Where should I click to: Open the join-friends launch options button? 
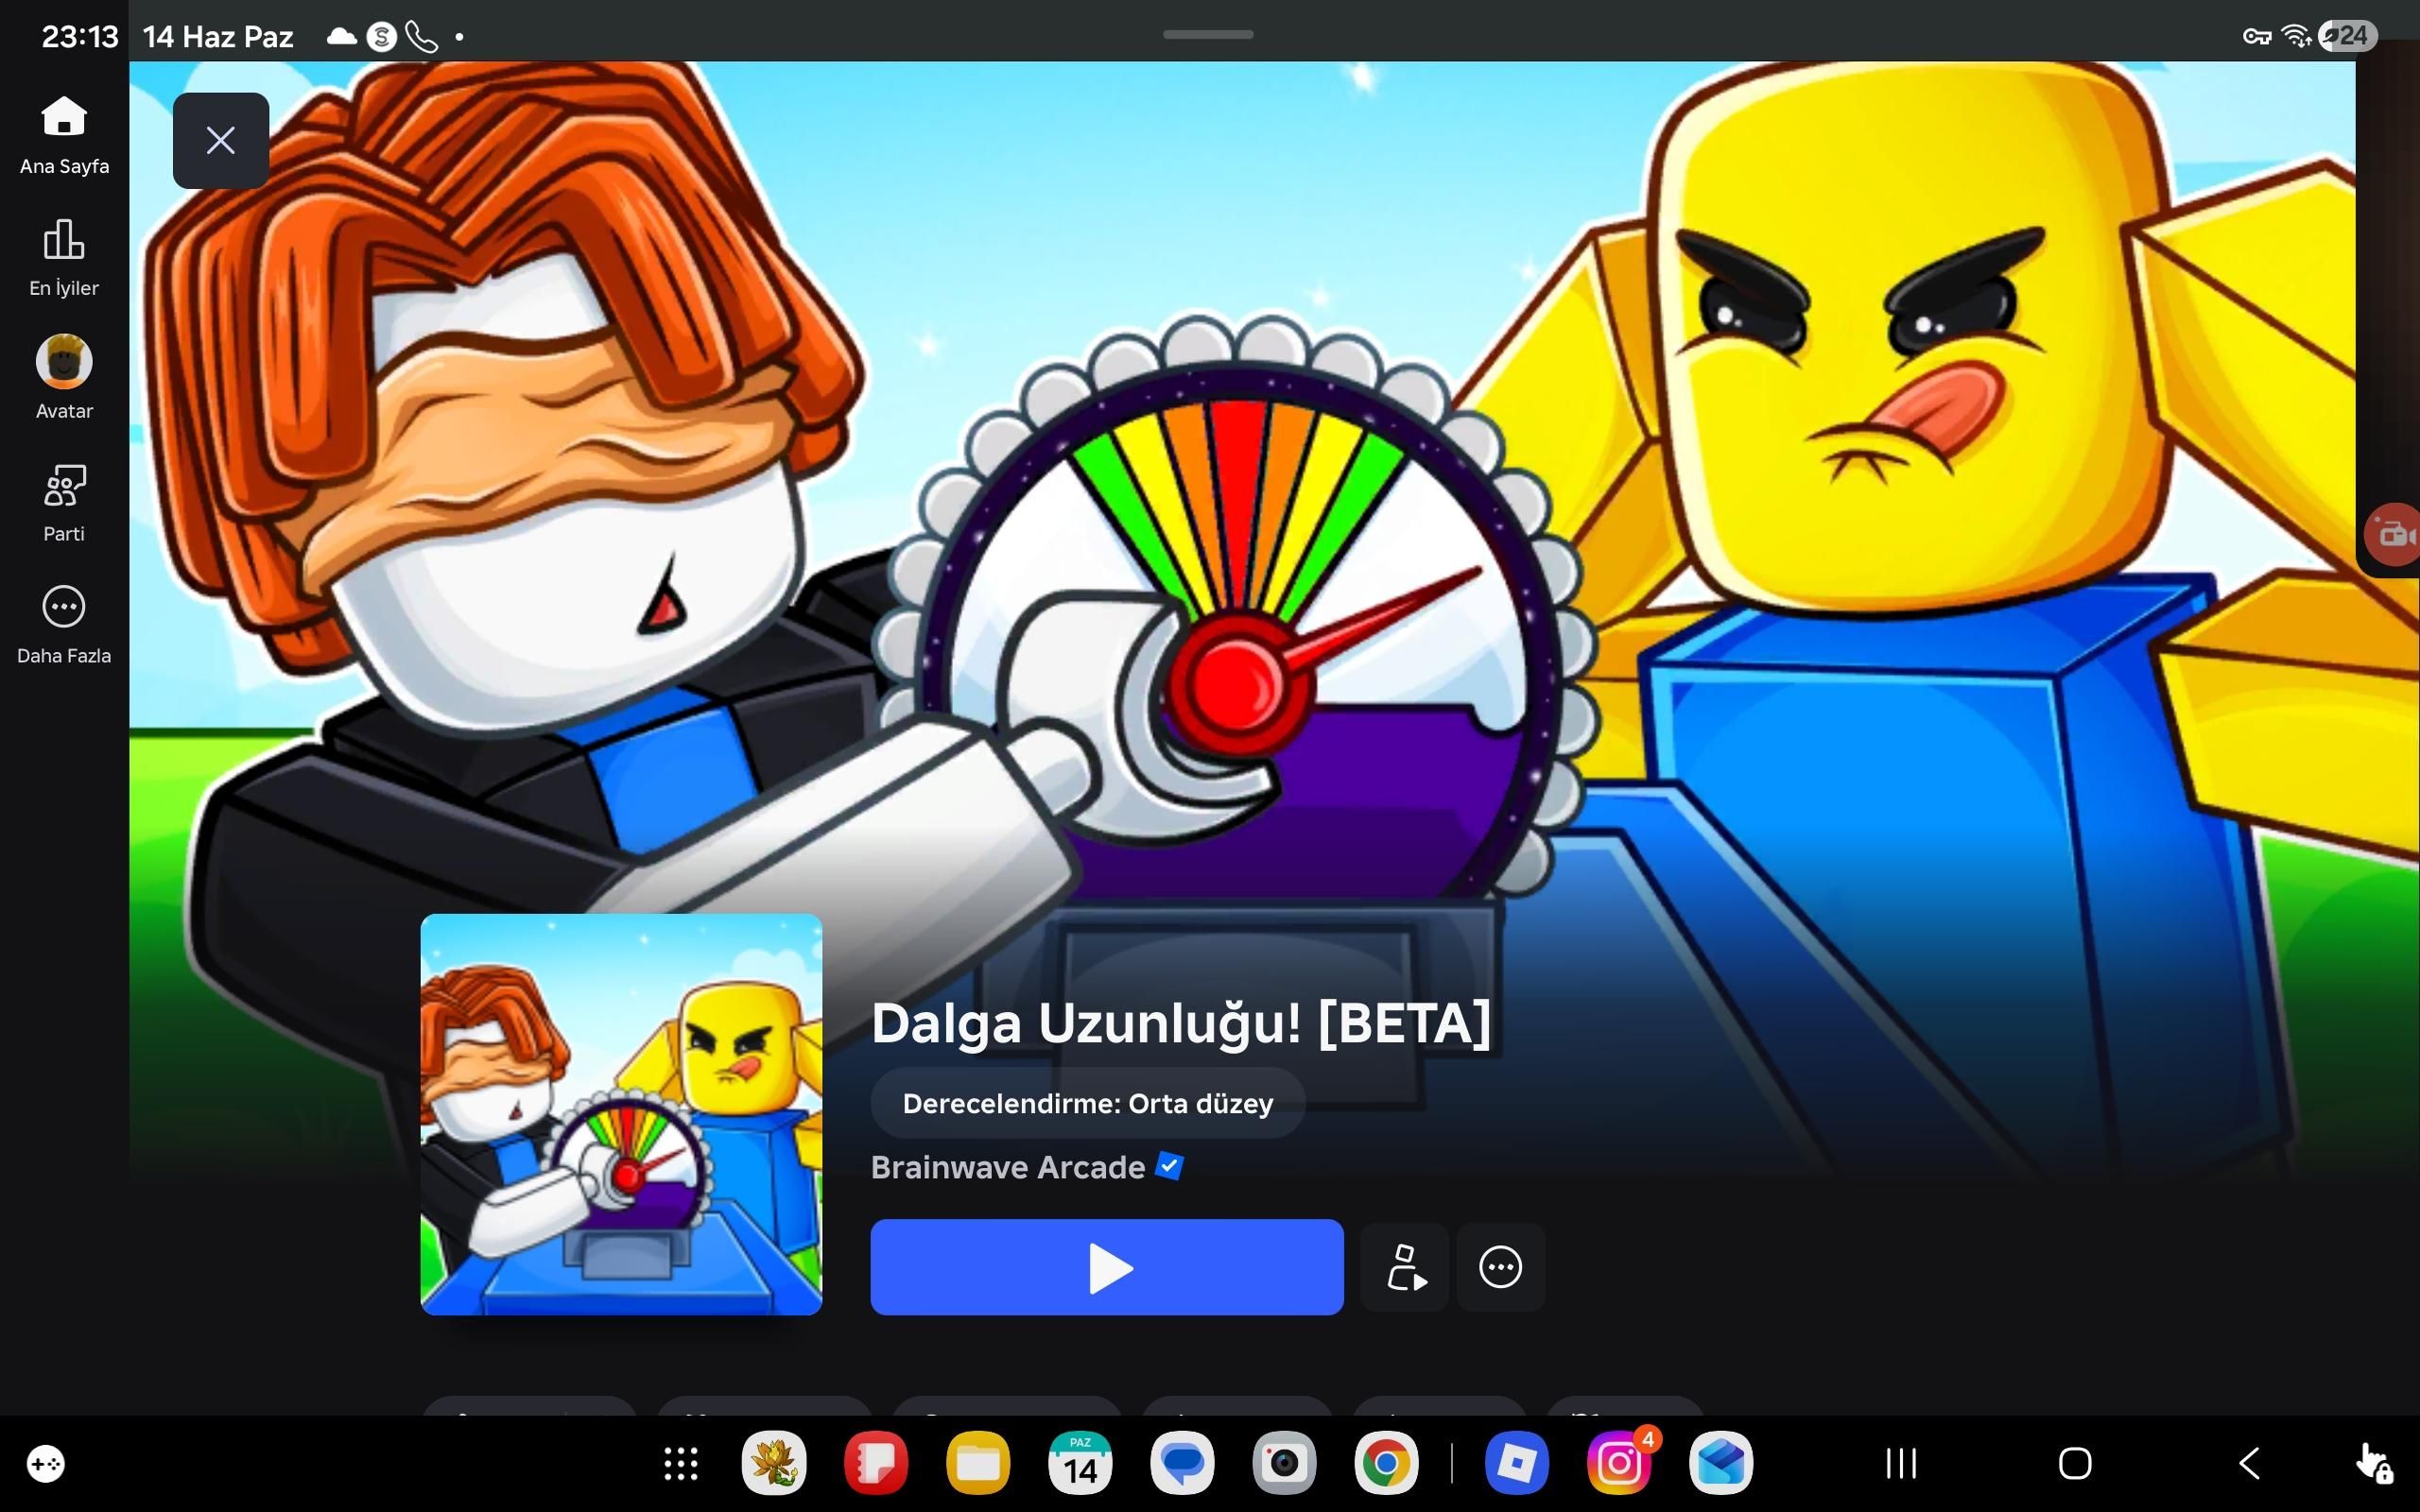(1405, 1267)
